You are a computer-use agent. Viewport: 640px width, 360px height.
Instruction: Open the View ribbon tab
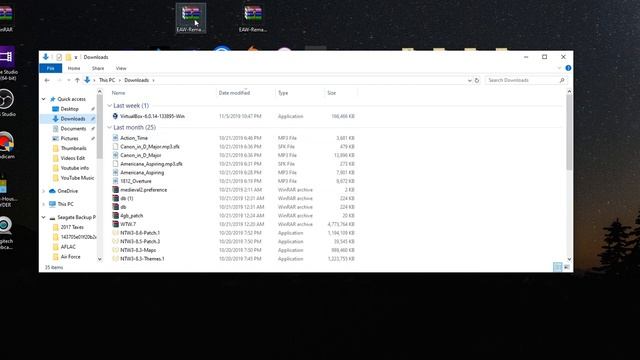(x=121, y=69)
